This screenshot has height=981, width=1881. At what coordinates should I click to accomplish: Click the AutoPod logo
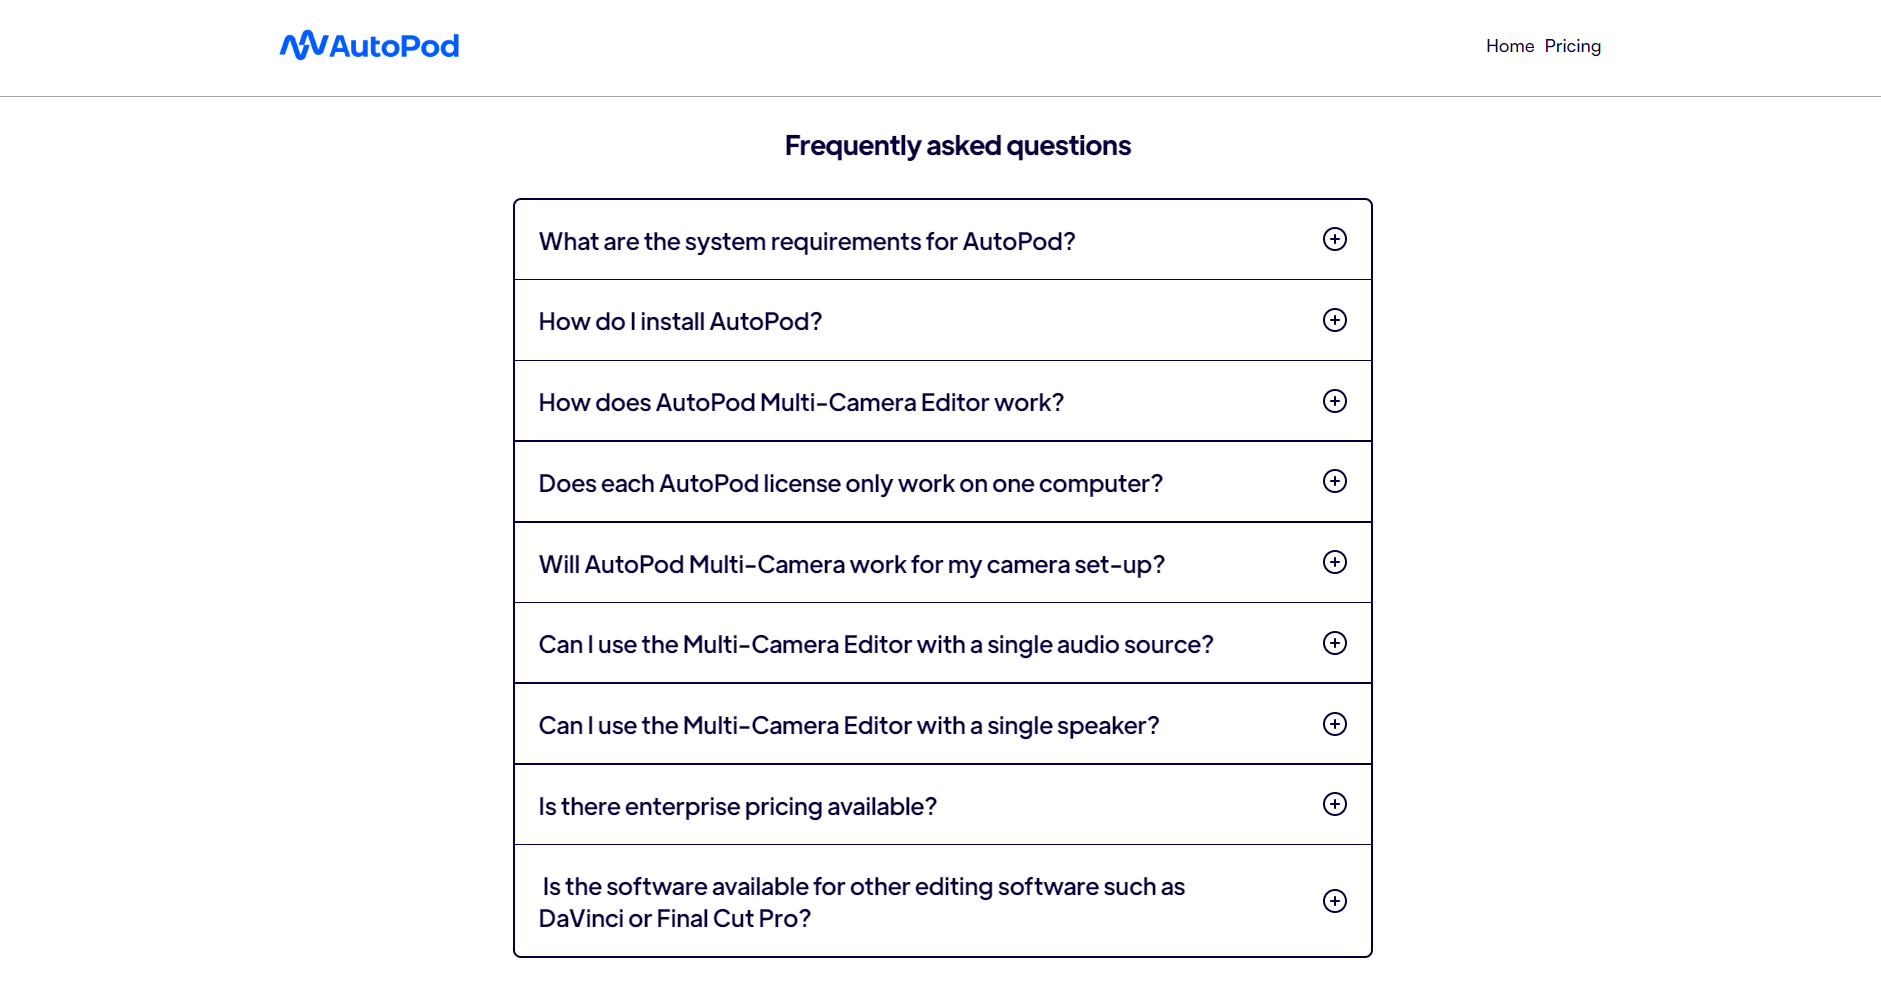369,46
